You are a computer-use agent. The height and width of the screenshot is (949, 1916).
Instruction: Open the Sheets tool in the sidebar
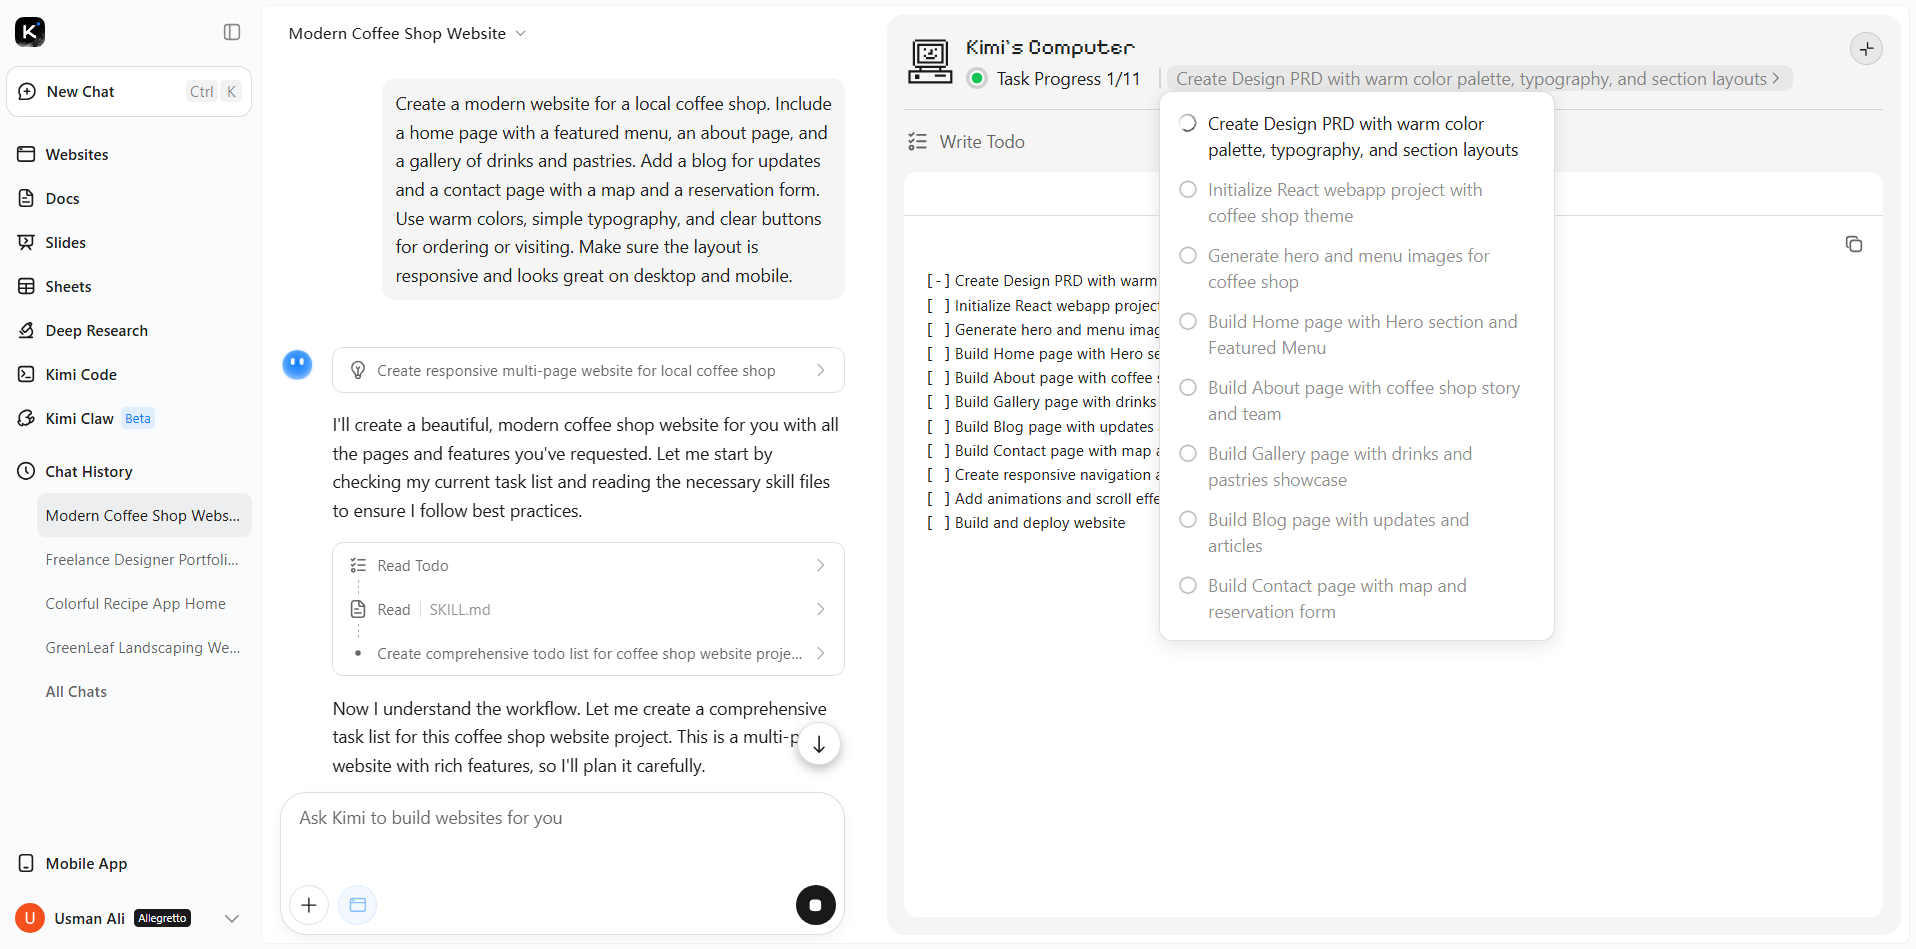68,286
